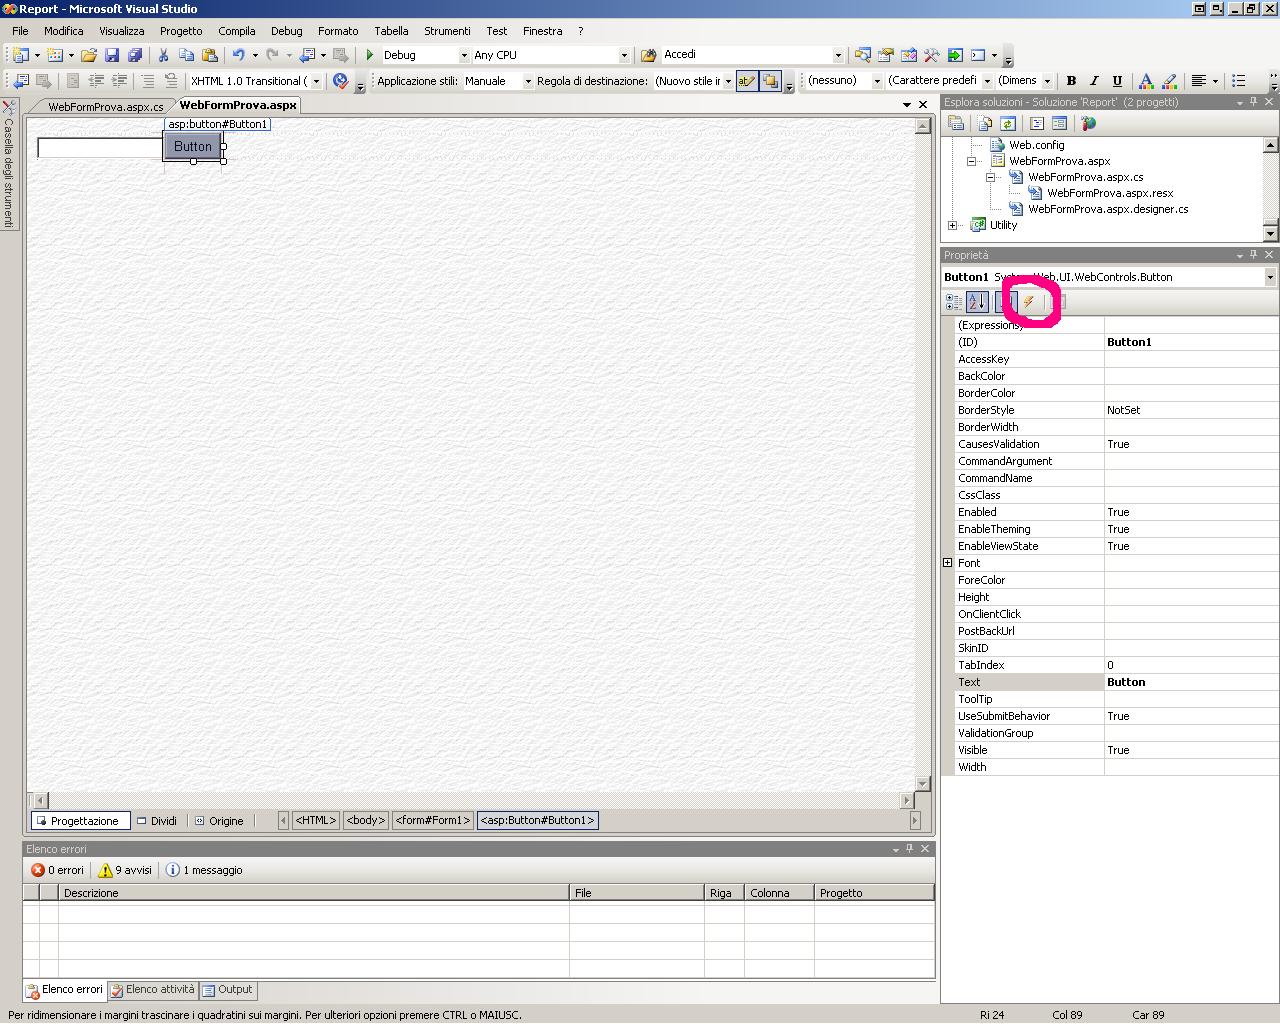Open the Casella degli strumenti side tab
The height and width of the screenshot is (1024, 1280).
coord(8,164)
